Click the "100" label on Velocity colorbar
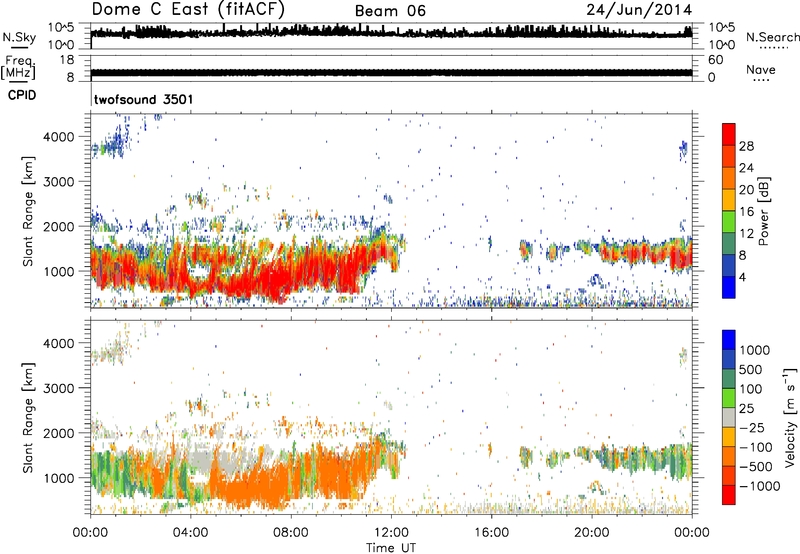The width and height of the screenshot is (800, 554). pyautogui.click(x=753, y=389)
